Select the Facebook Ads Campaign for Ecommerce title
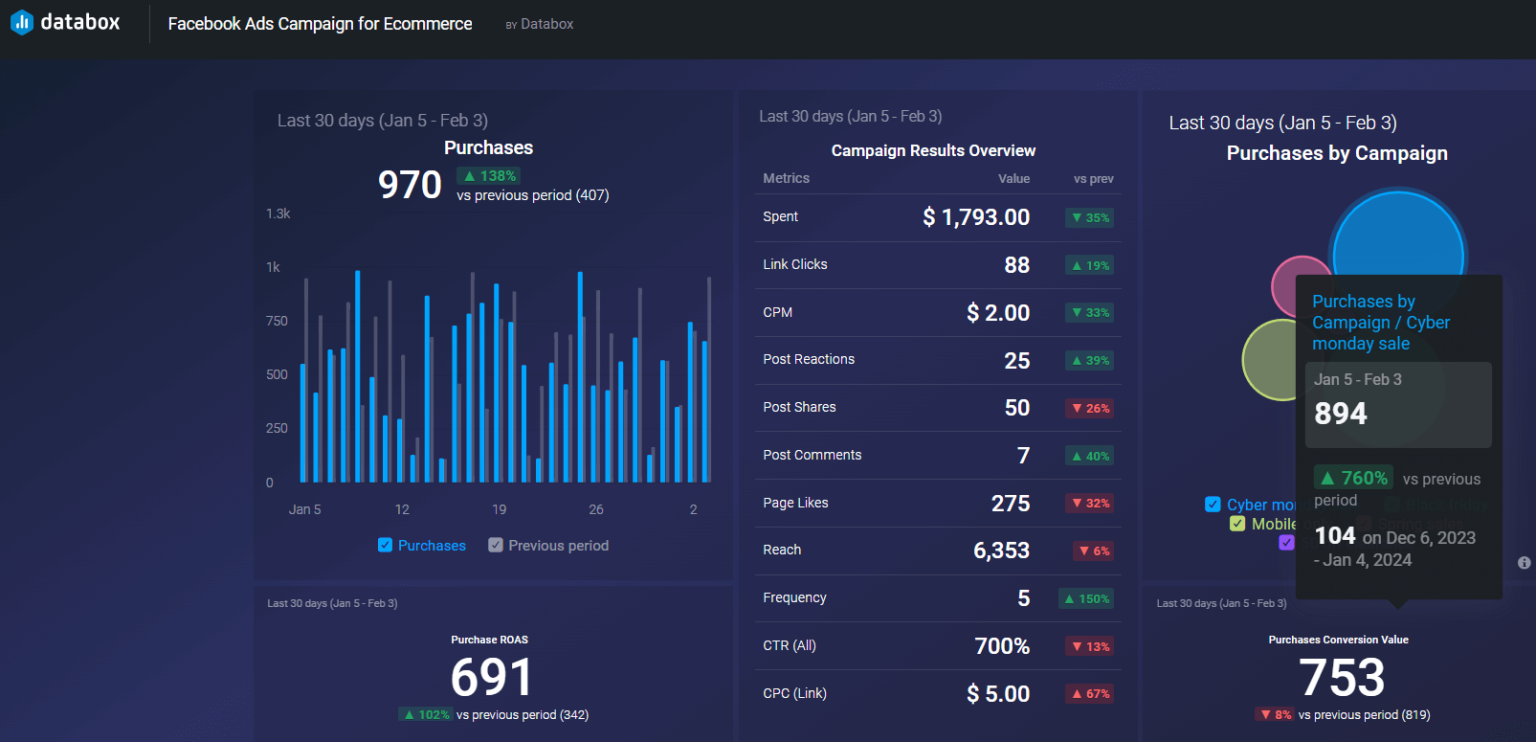The image size is (1536, 742). 320,23
